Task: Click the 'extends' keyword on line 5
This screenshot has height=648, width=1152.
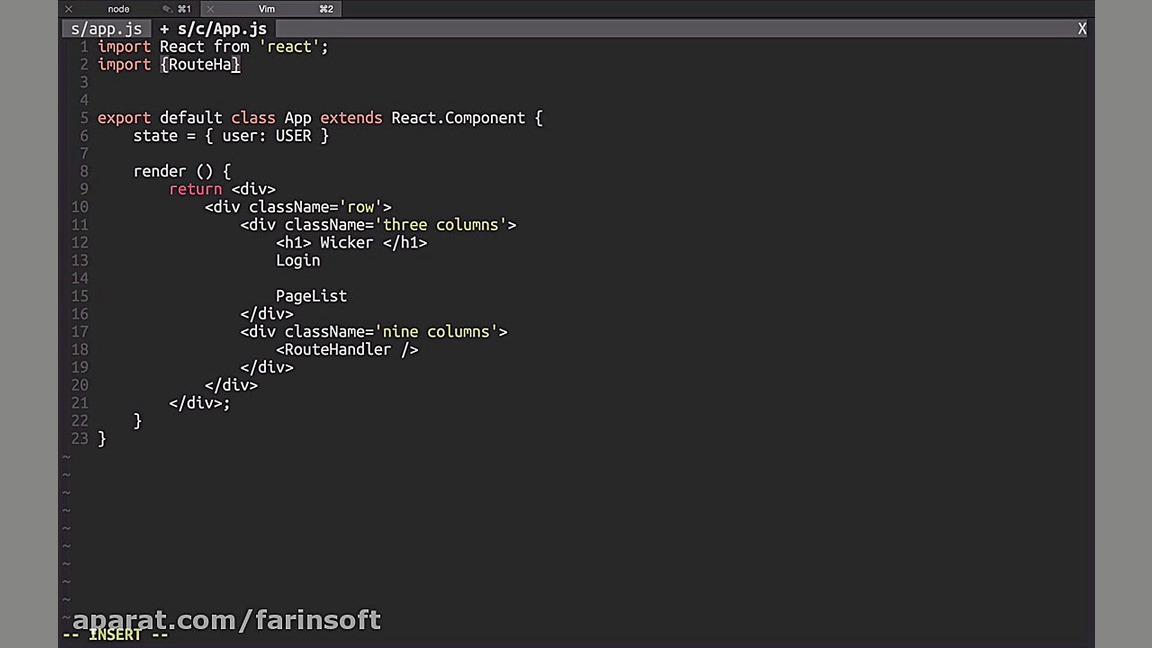Action: click(x=351, y=118)
